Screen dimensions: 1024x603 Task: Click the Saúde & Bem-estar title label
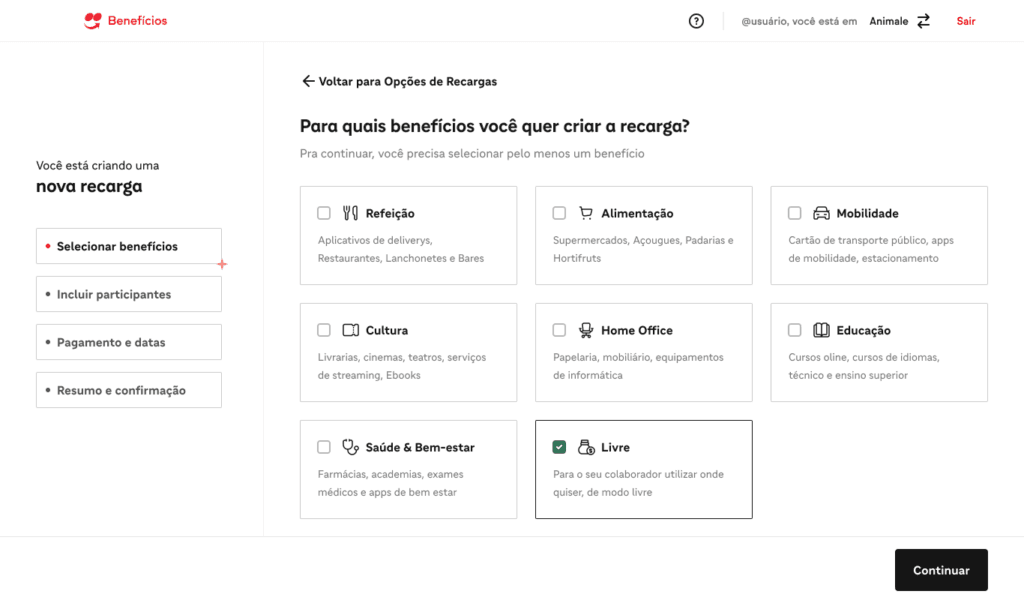[x=420, y=447]
